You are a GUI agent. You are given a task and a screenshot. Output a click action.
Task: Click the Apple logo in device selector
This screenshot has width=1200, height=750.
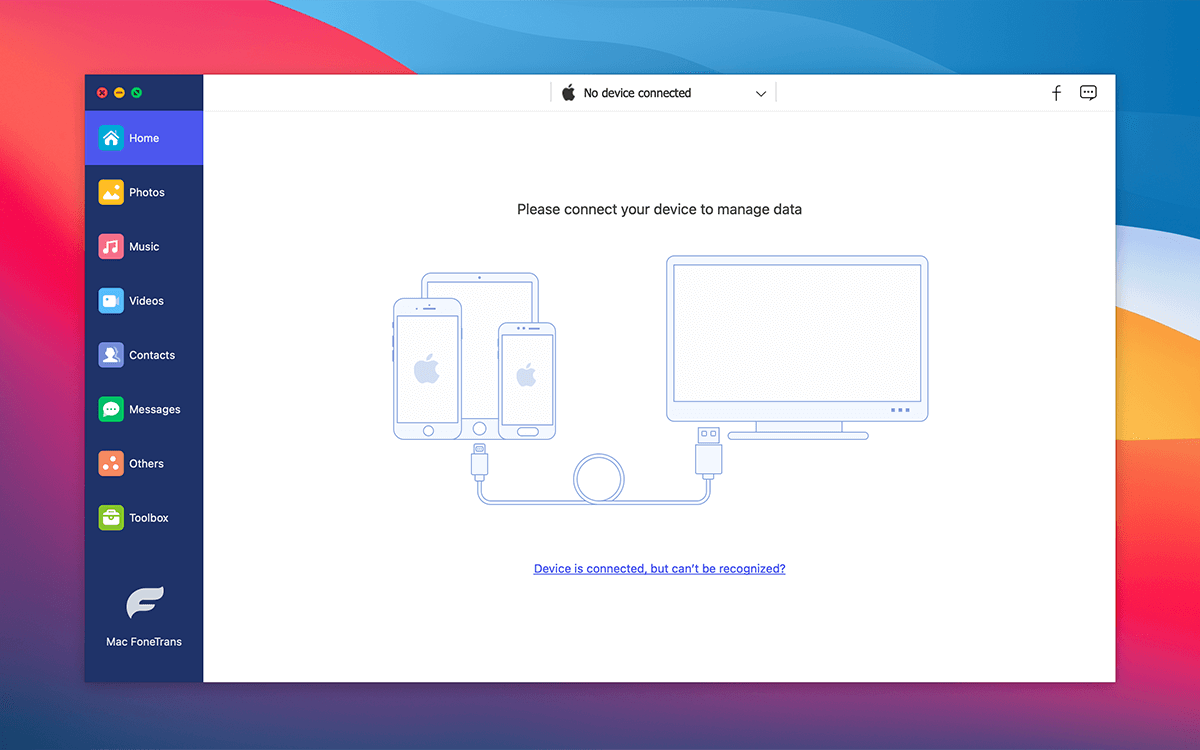click(x=568, y=92)
